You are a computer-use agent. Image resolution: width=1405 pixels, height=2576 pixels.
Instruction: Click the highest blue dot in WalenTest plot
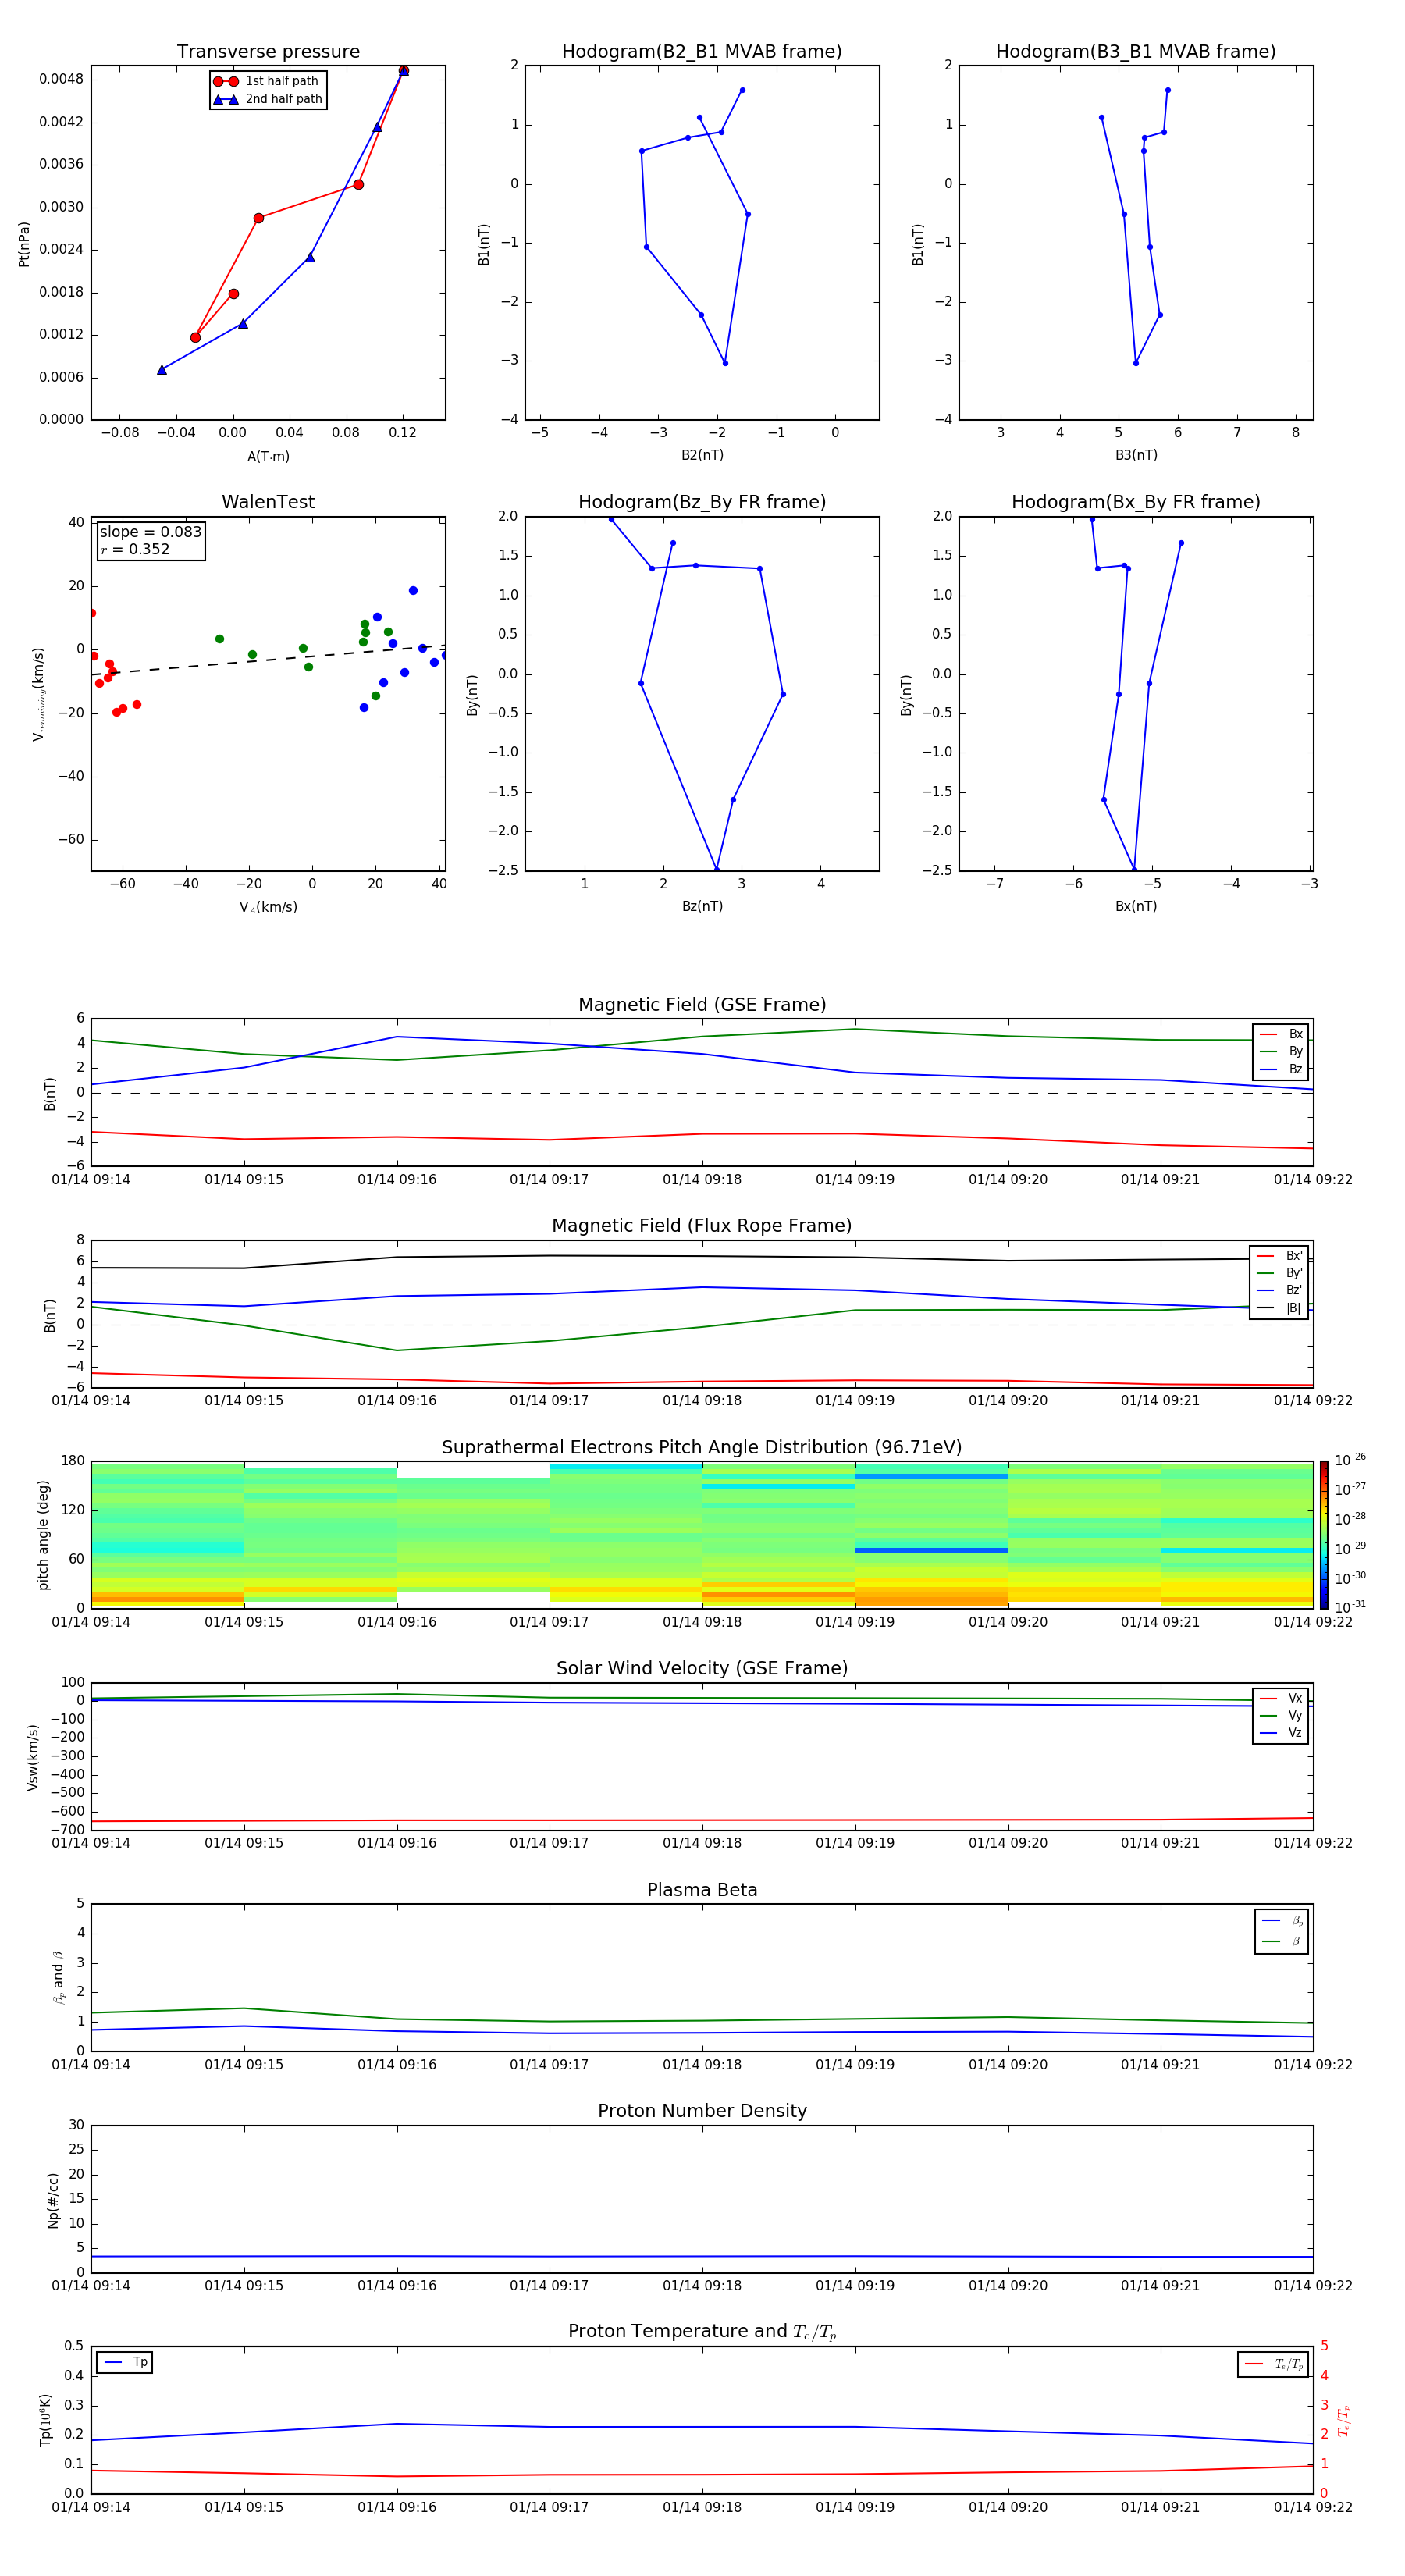click(413, 591)
